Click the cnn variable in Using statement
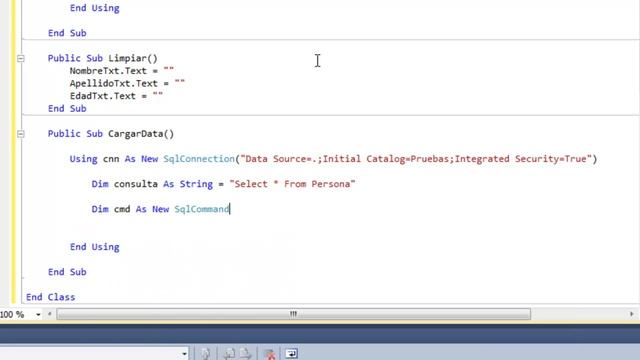The width and height of the screenshot is (640, 360). 111,159
